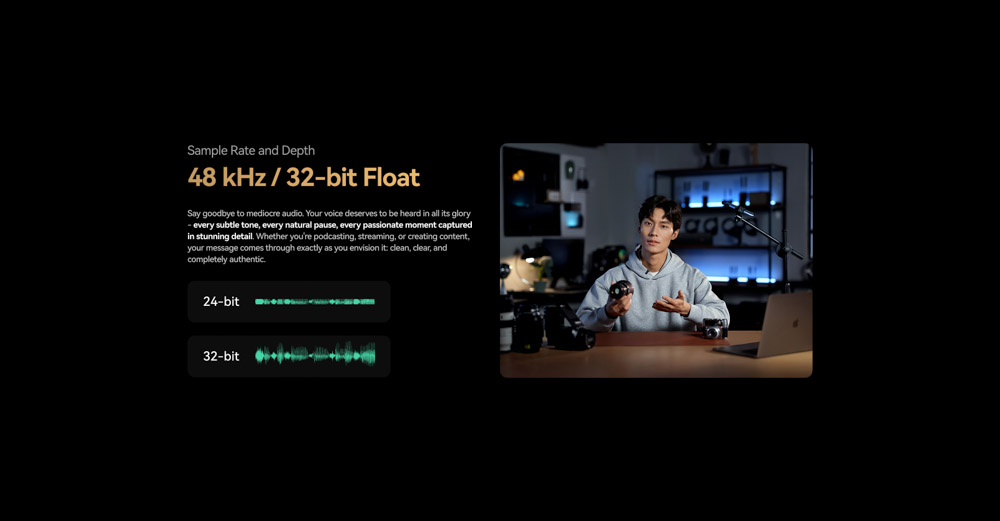Click the 24-bit waveform graphic
Image resolution: width=1000 pixels, height=521 pixels.
point(315,301)
